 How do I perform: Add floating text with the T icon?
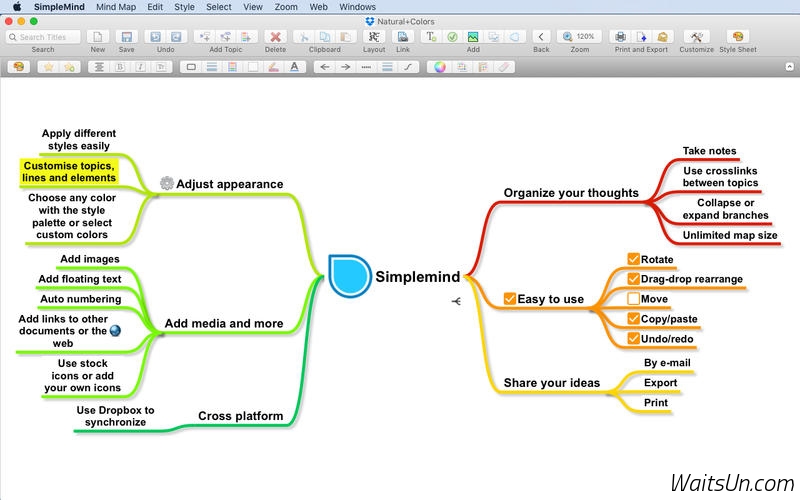pos(432,37)
